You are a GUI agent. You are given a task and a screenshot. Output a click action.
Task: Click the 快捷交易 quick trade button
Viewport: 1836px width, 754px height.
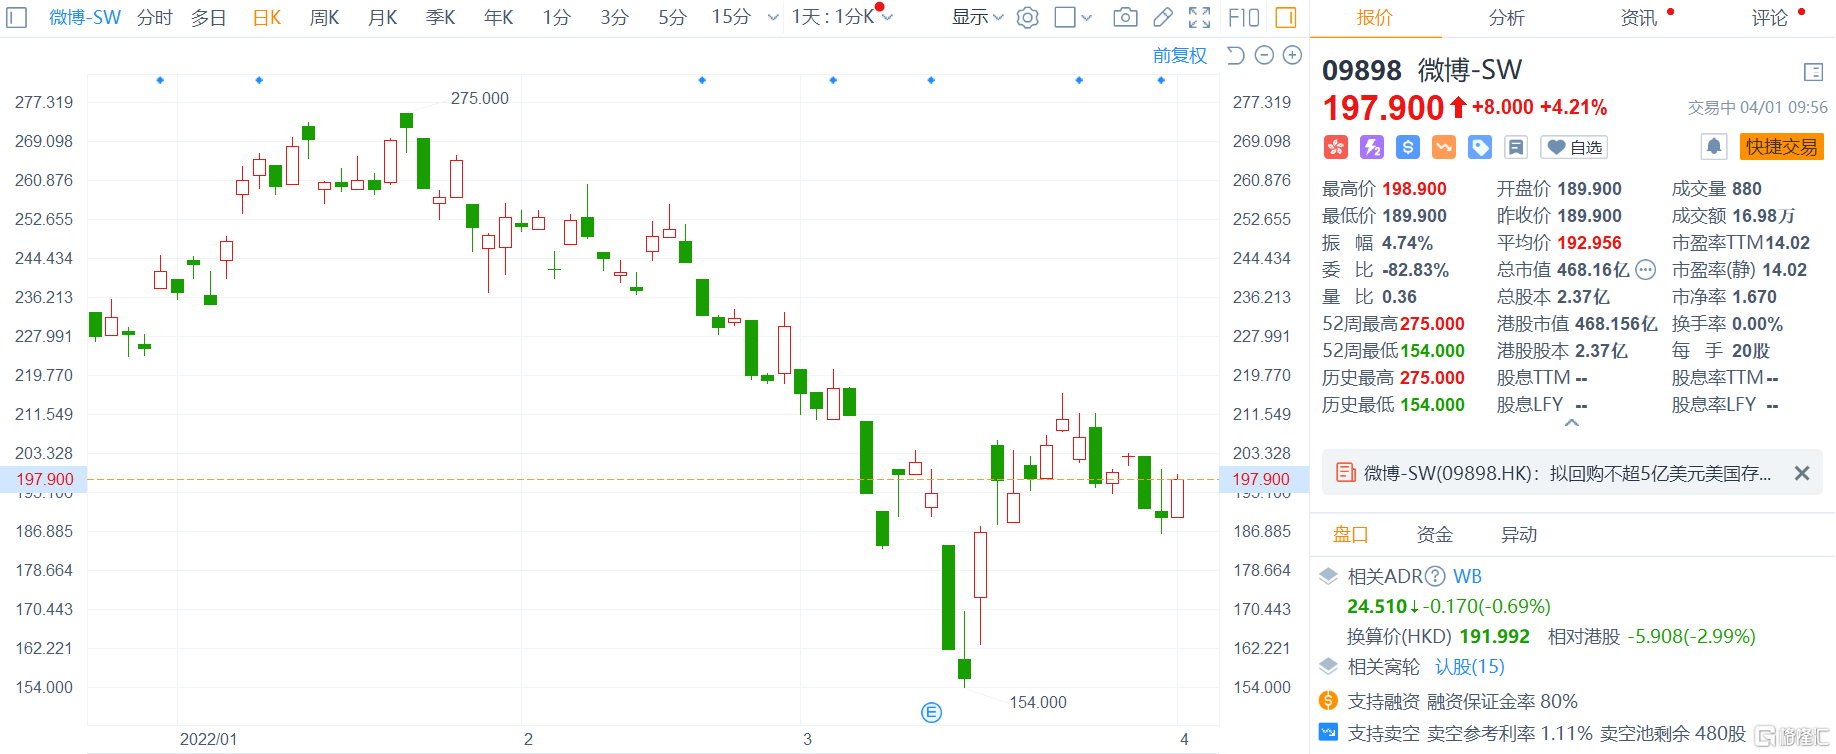(1781, 147)
